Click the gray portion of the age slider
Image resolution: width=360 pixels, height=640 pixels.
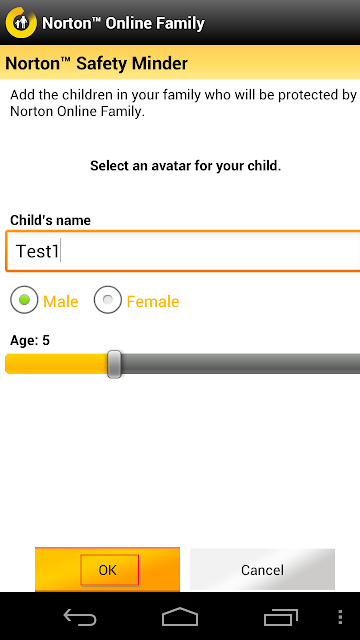pos(241,364)
